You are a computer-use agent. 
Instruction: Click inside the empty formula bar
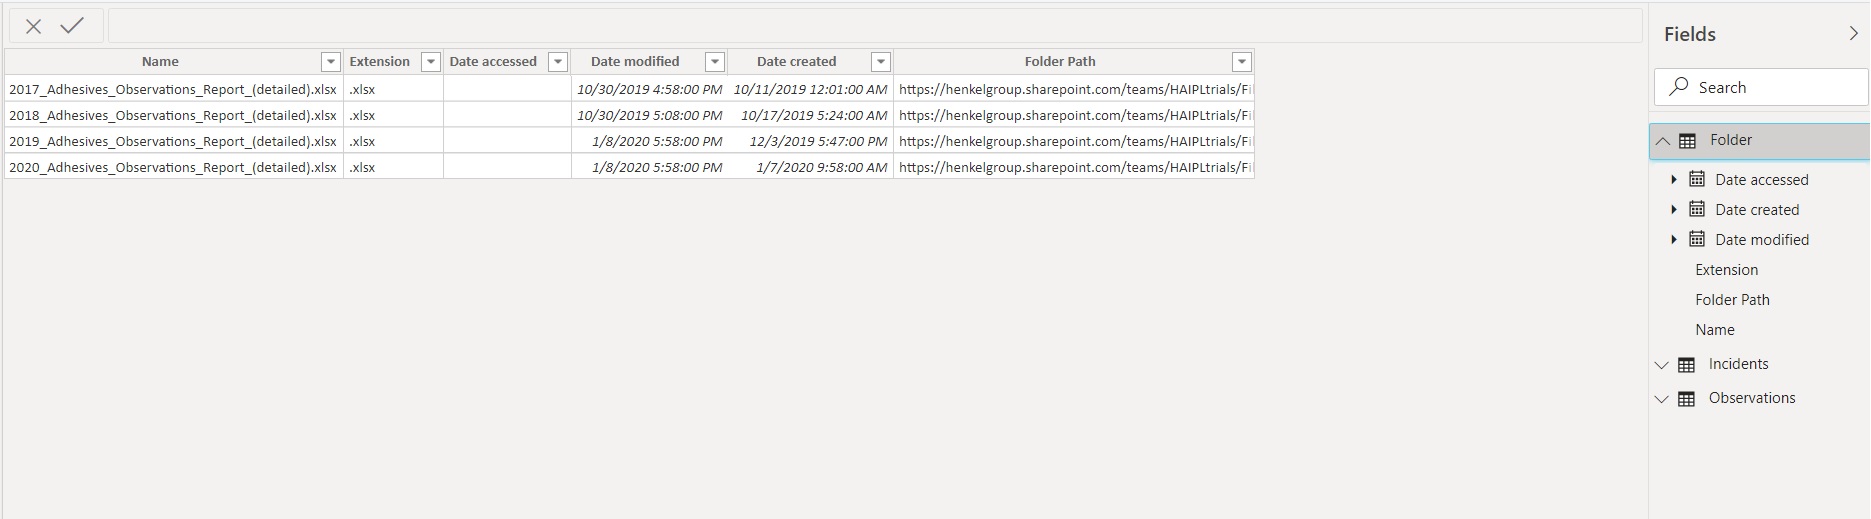(x=874, y=26)
